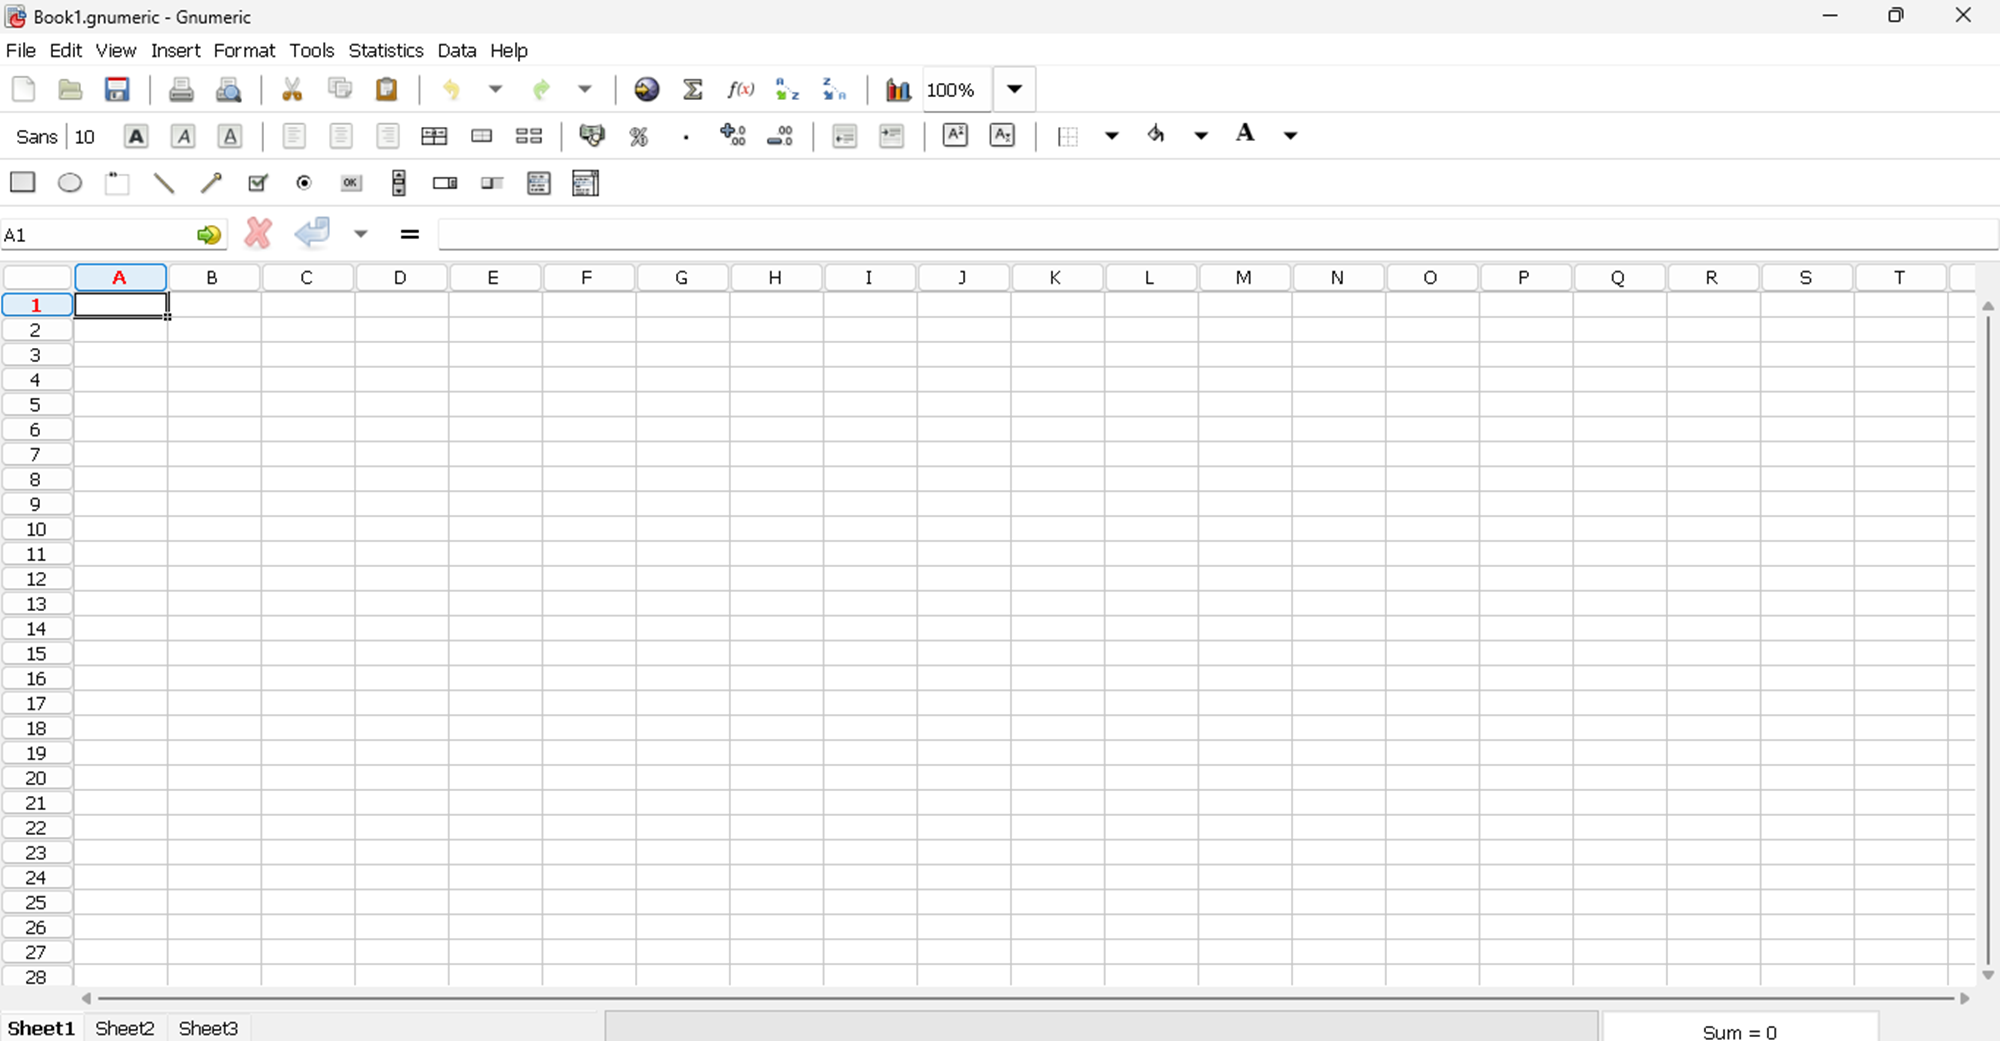Decrease cell indent
This screenshot has width=2000, height=1041.
(x=844, y=136)
